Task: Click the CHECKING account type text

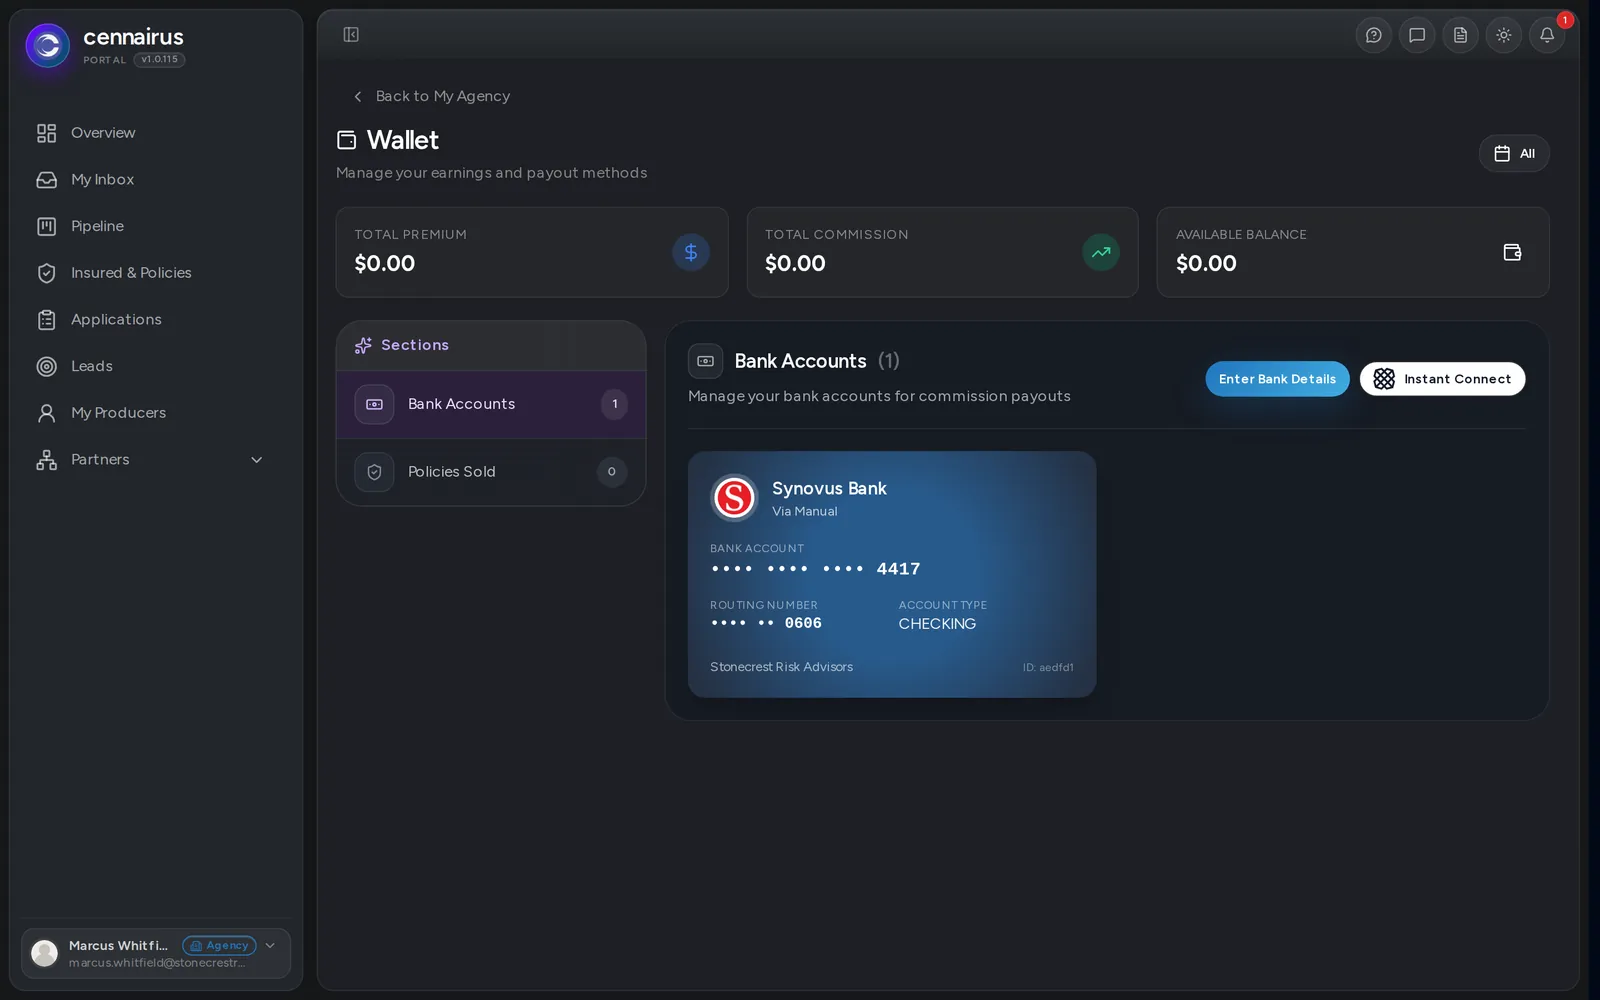Action: (937, 624)
